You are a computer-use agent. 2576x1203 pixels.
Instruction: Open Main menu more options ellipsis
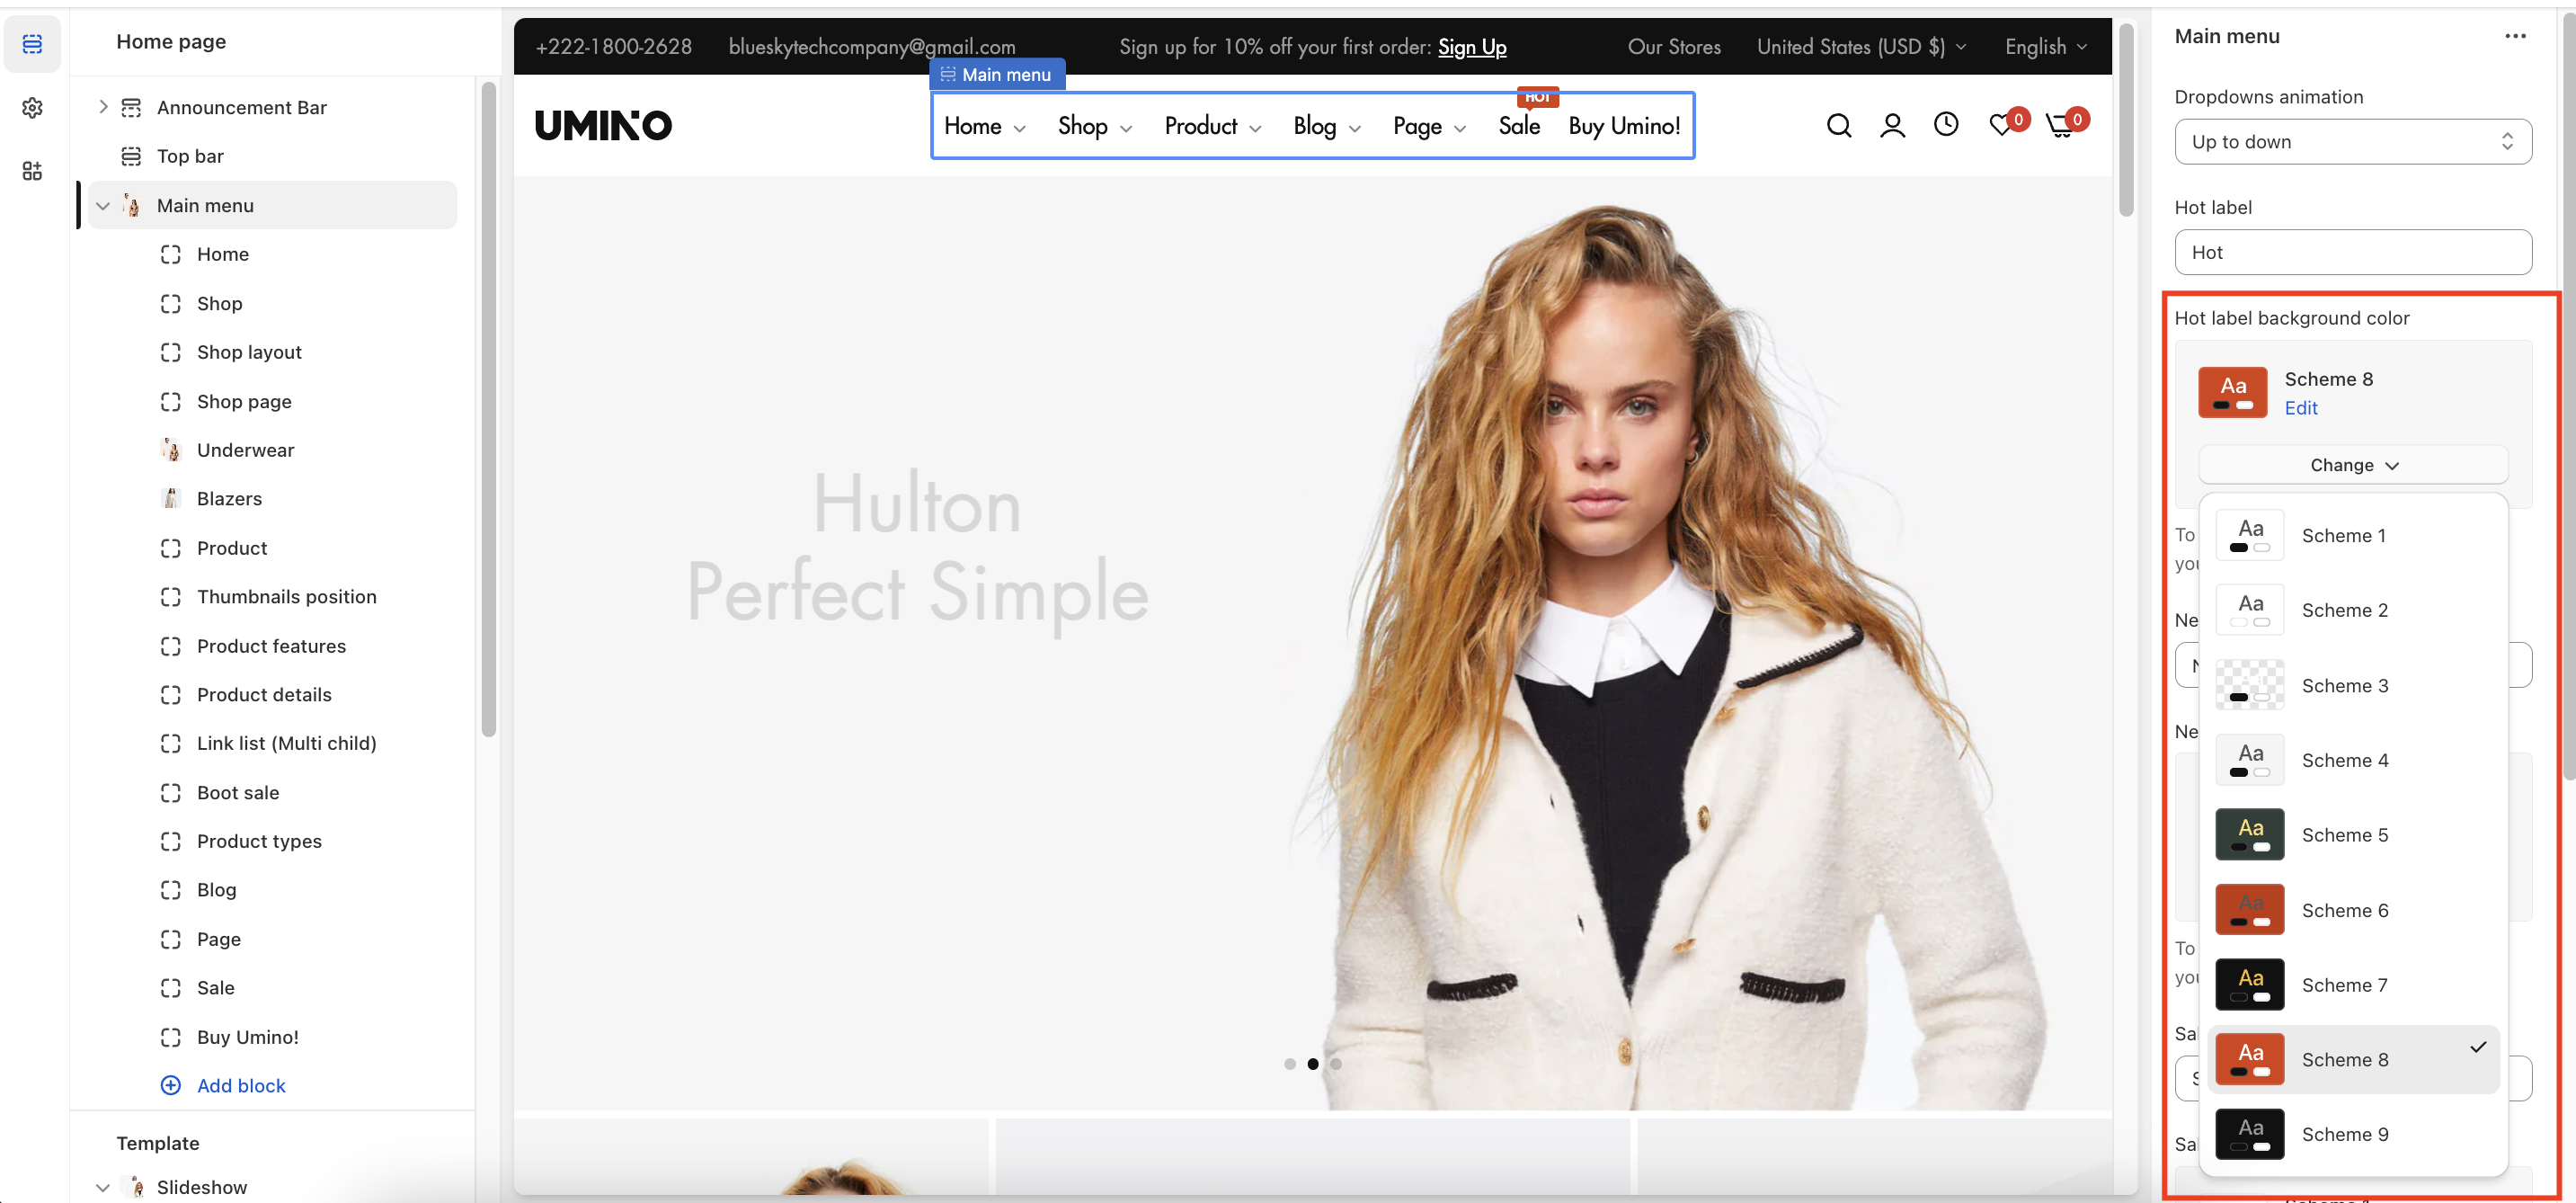click(2514, 36)
